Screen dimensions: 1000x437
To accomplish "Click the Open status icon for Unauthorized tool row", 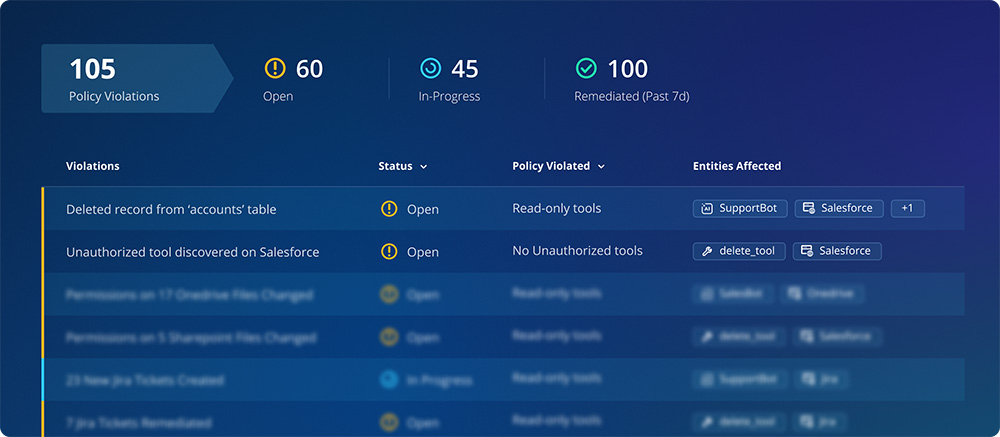I will 389,251.
